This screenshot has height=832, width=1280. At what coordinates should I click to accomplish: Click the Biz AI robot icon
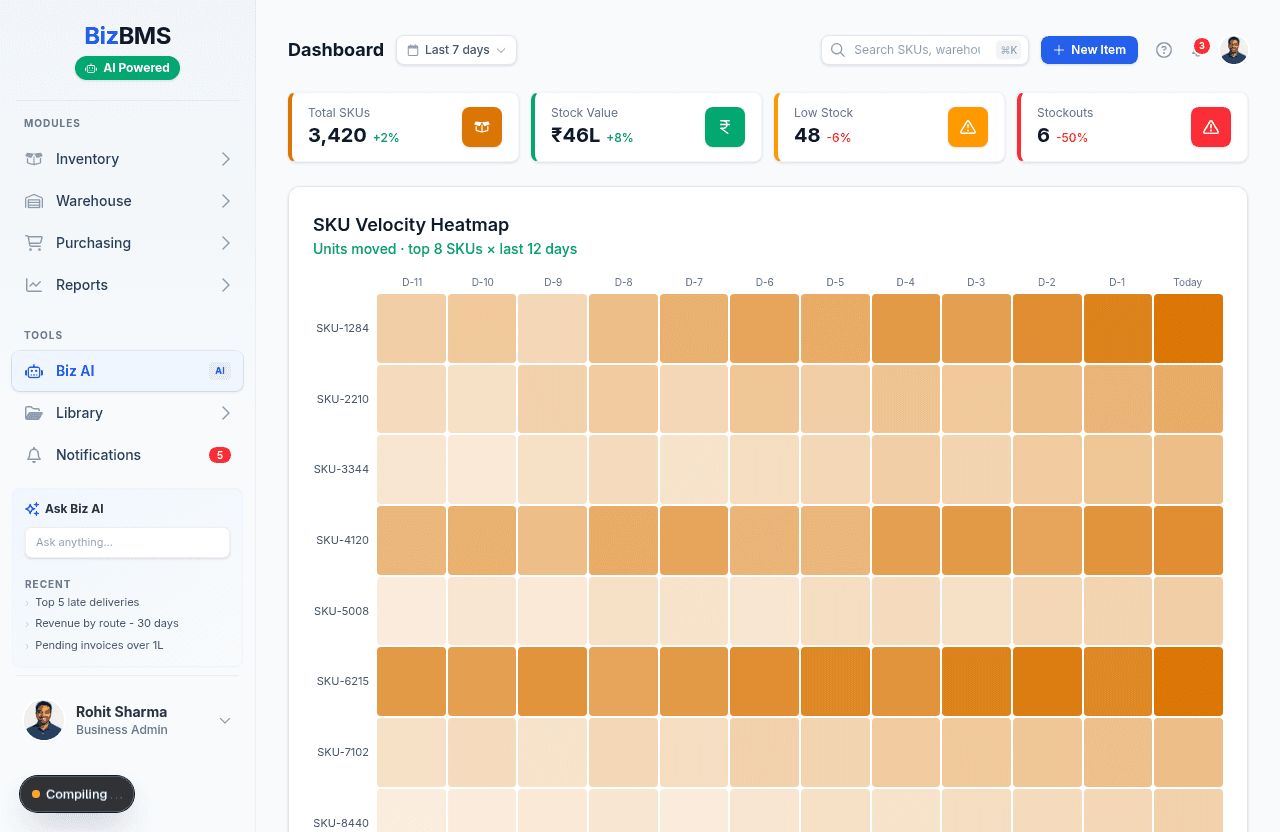[x=34, y=371]
